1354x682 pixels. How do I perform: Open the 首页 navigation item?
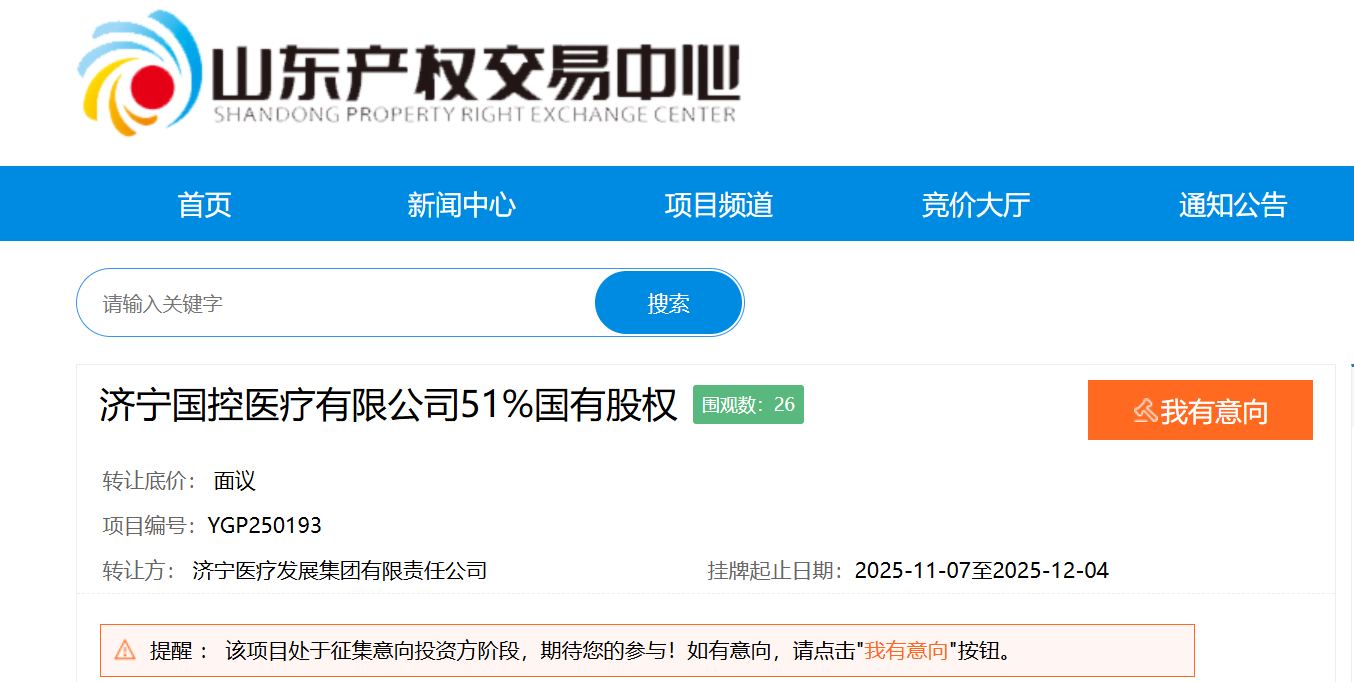point(204,205)
